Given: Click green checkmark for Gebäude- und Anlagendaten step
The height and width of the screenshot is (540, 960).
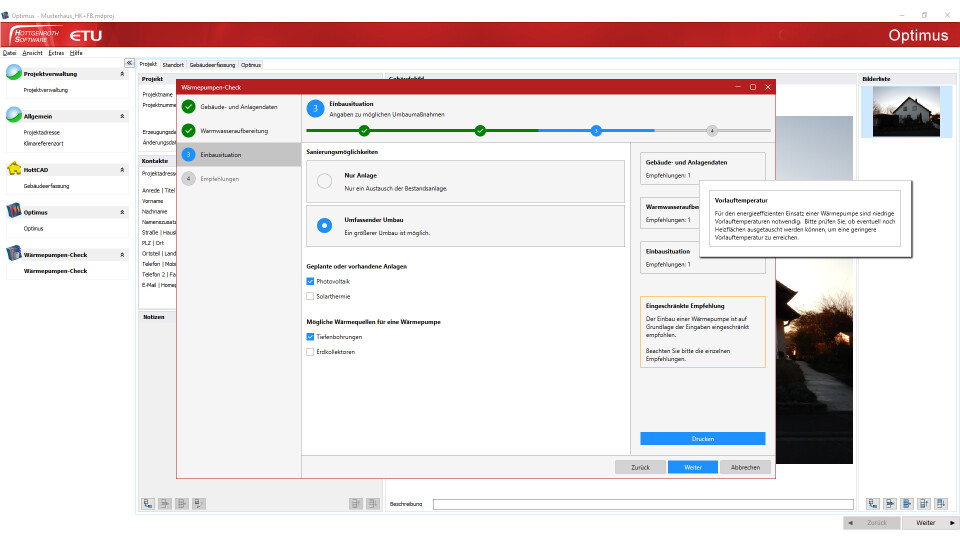Looking at the screenshot, I should coord(188,106).
